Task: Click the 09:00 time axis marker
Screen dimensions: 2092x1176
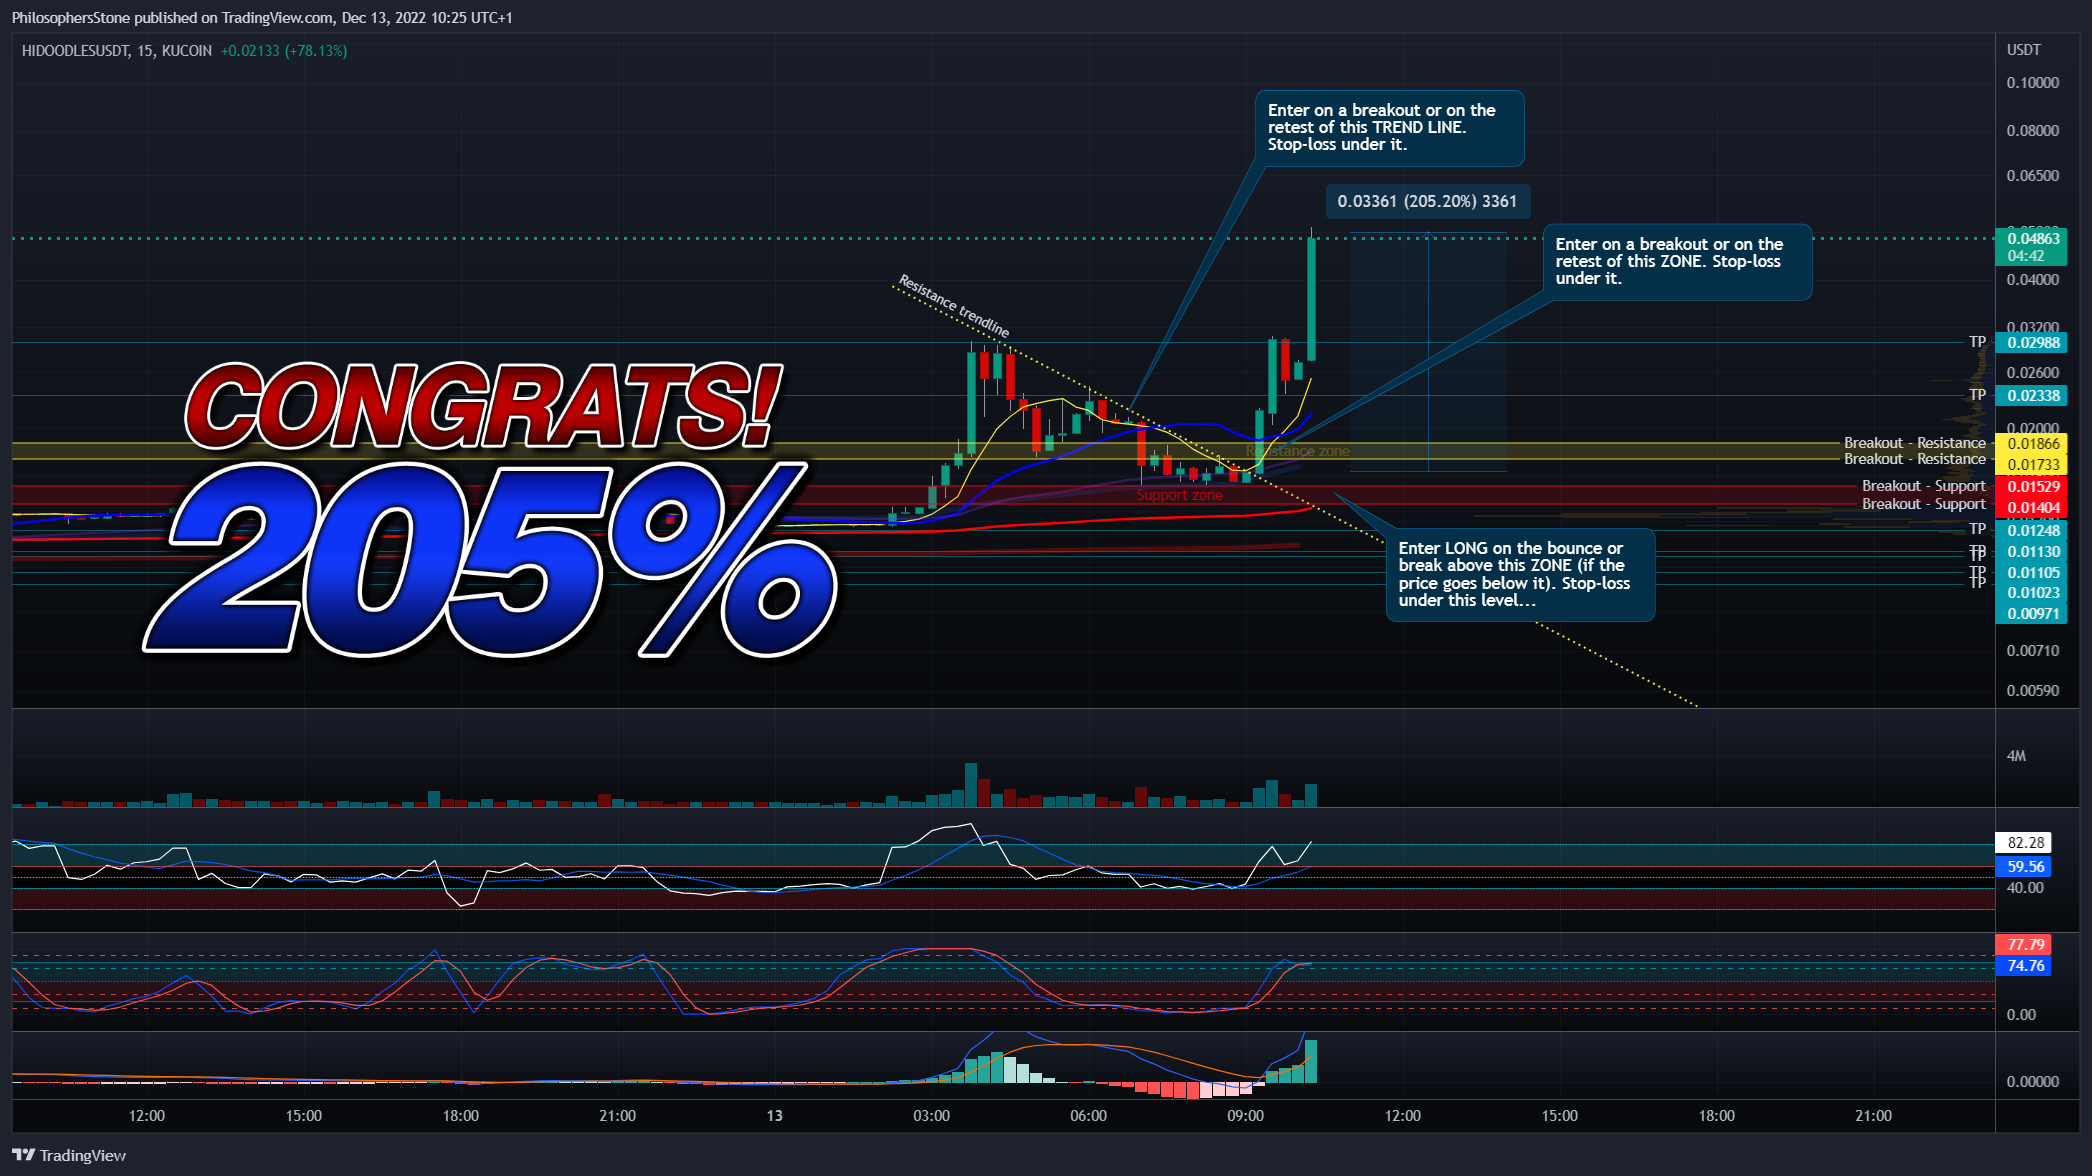Action: [1246, 1116]
